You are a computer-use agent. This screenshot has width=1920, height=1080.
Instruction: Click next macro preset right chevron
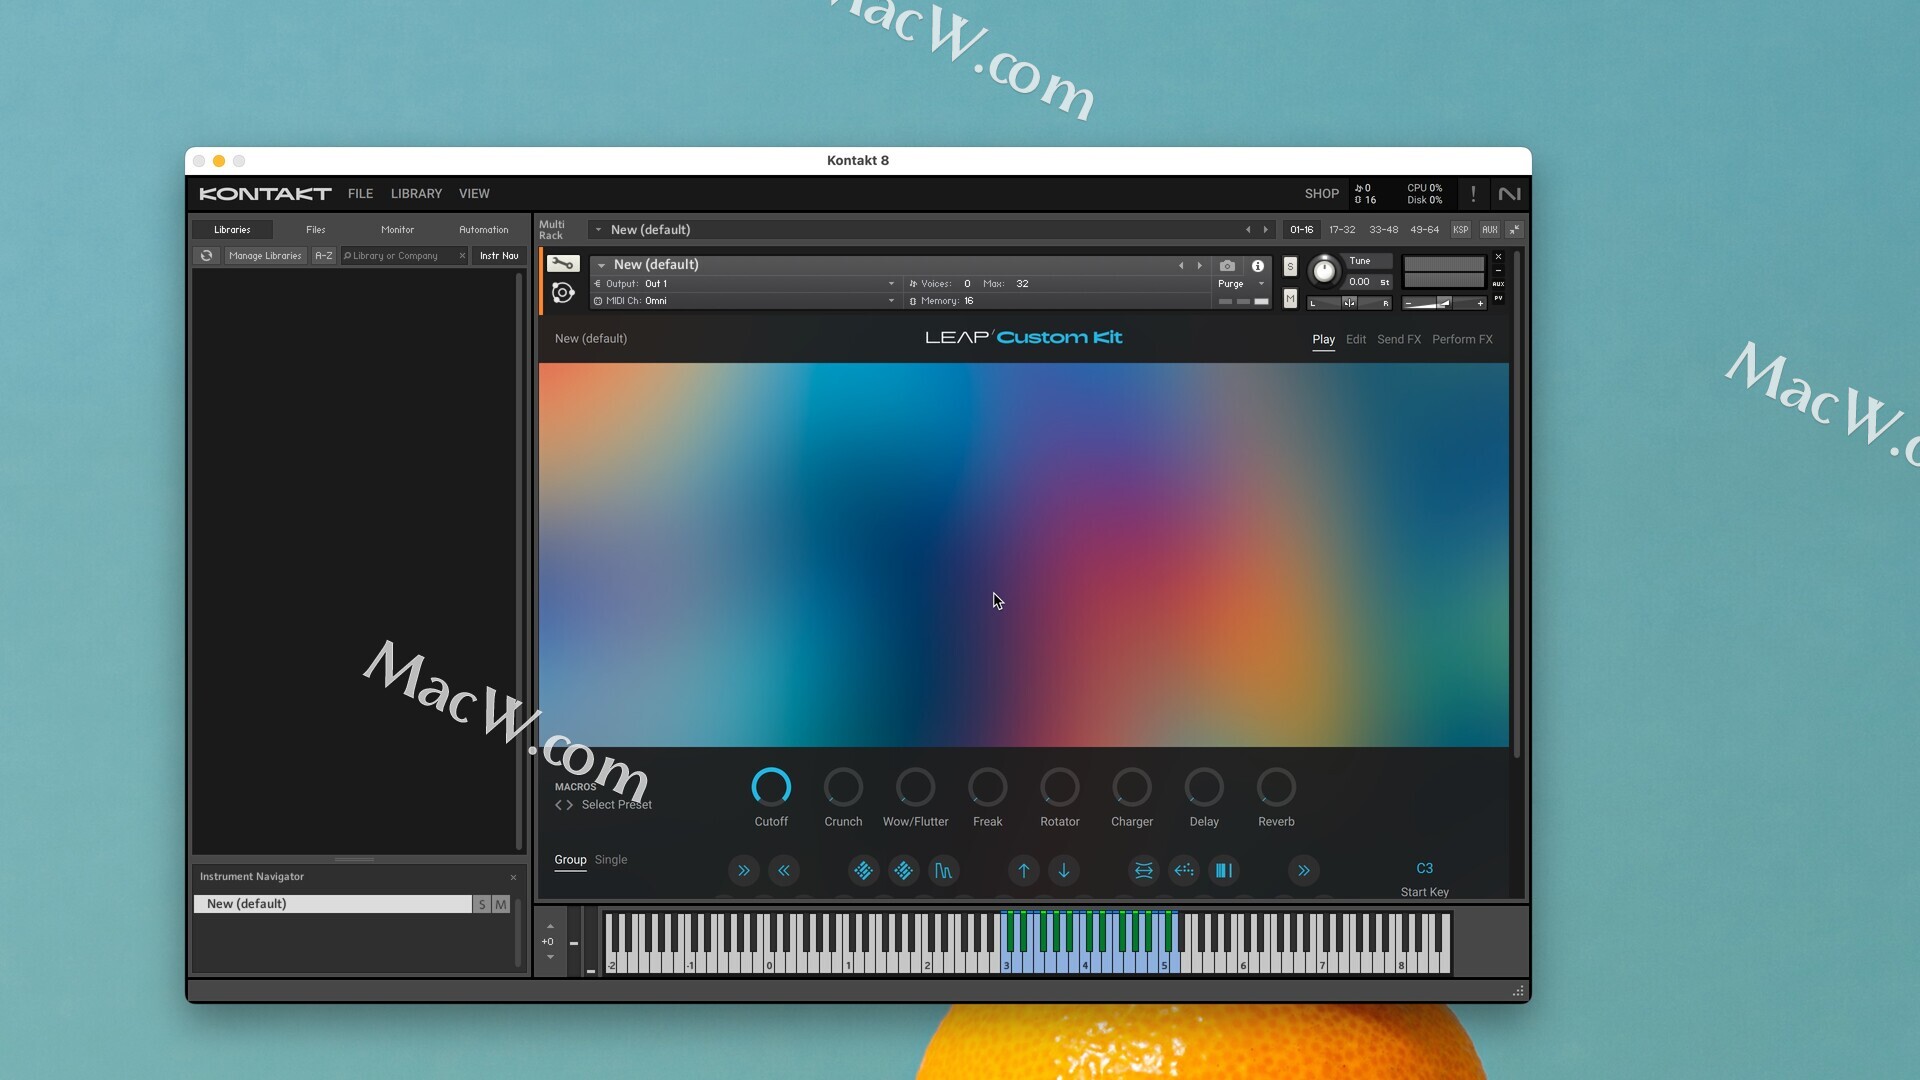tap(570, 805)
